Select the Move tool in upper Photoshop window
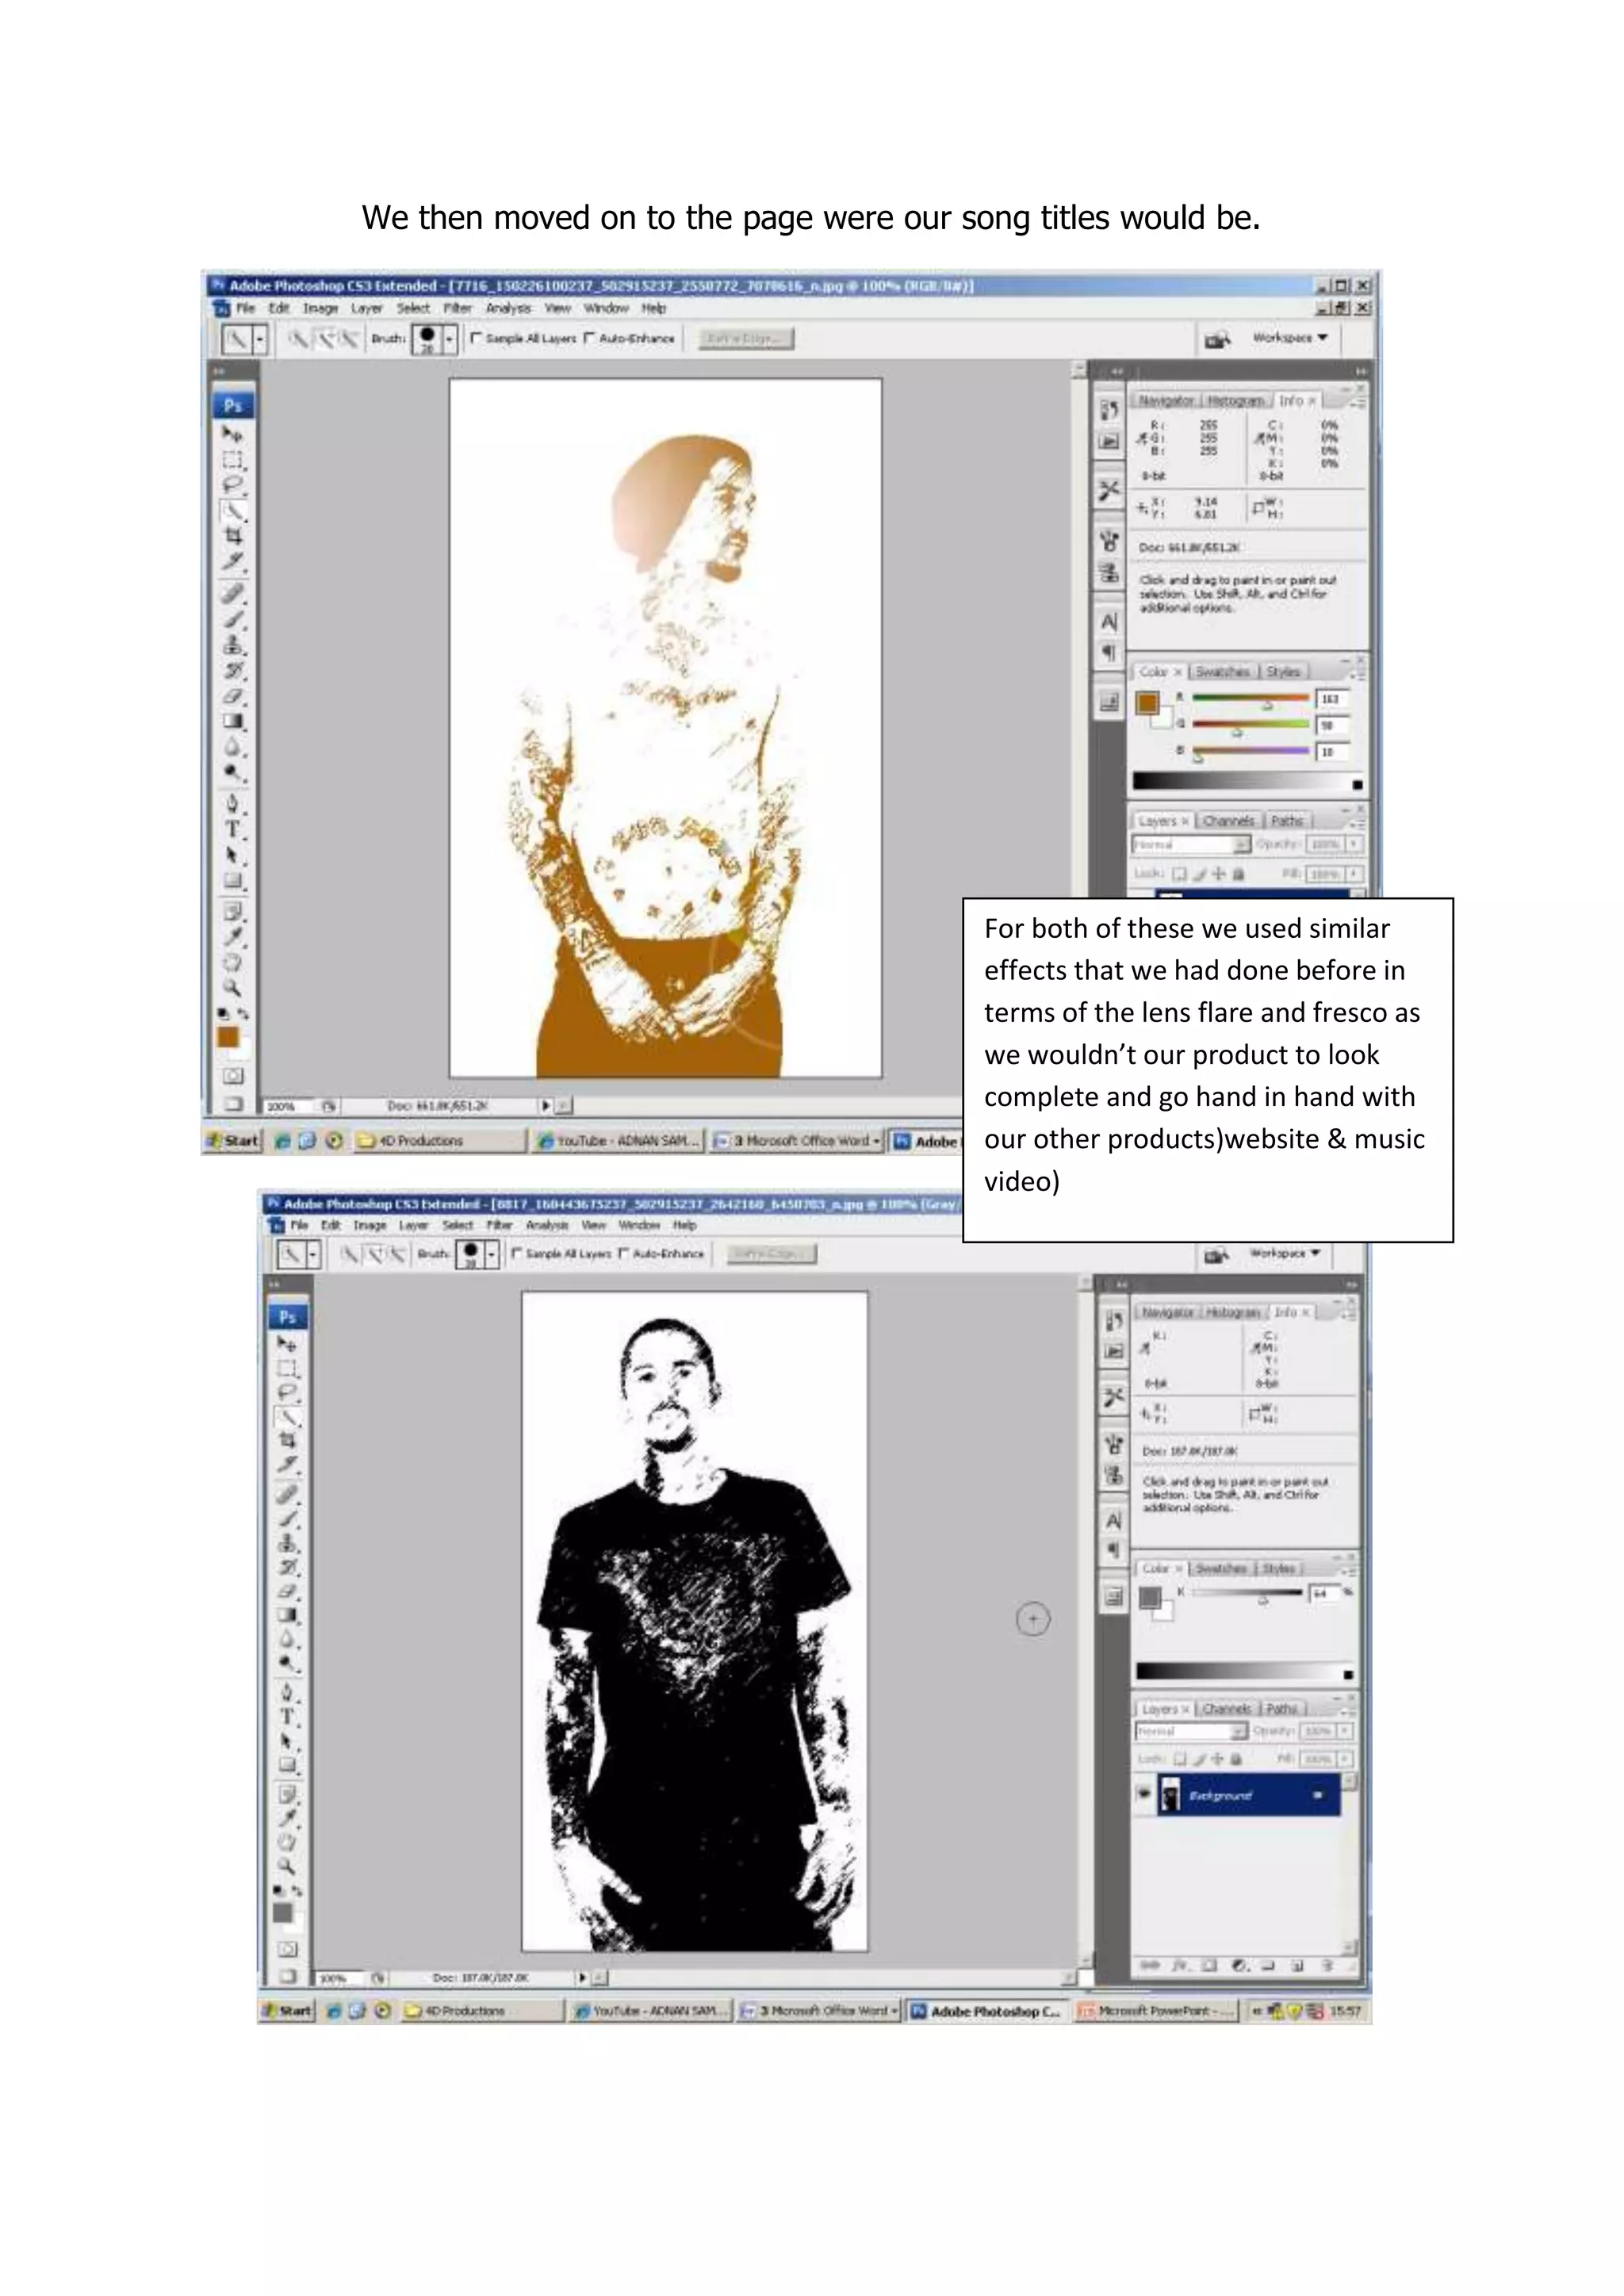 (232, 435)
